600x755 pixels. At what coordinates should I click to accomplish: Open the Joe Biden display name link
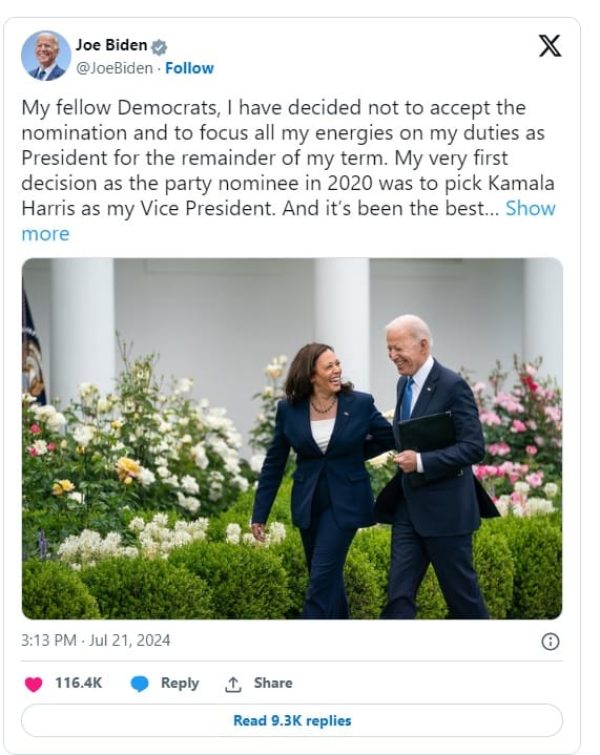point(111,45)
